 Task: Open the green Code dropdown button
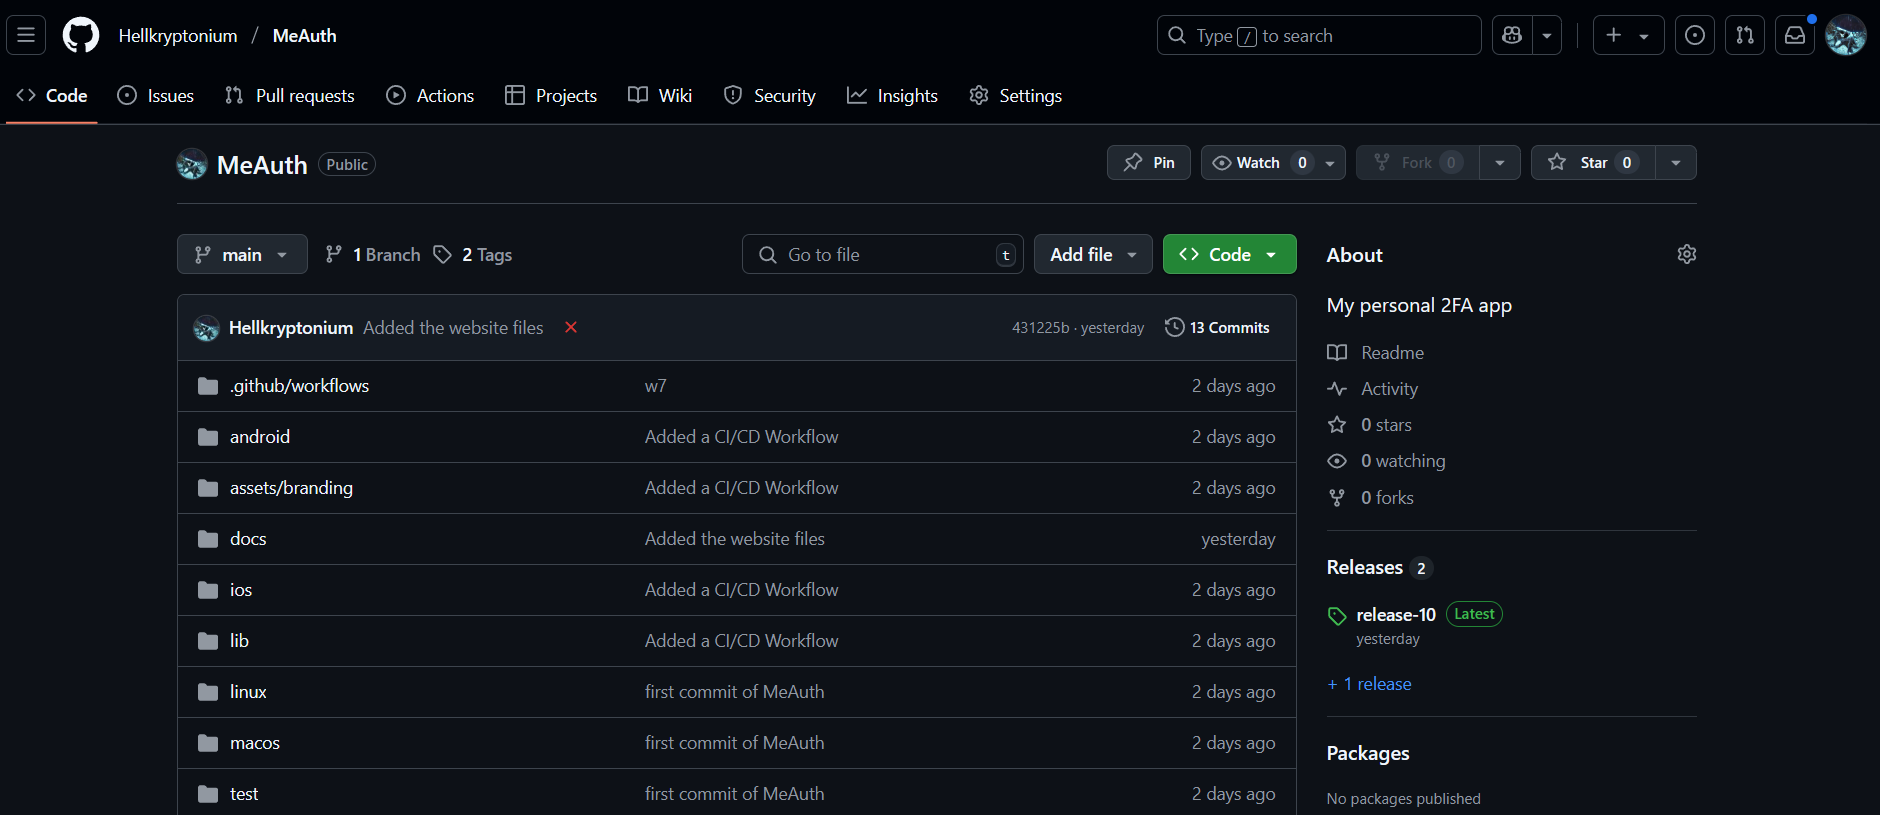click(x=1230, y=254)
